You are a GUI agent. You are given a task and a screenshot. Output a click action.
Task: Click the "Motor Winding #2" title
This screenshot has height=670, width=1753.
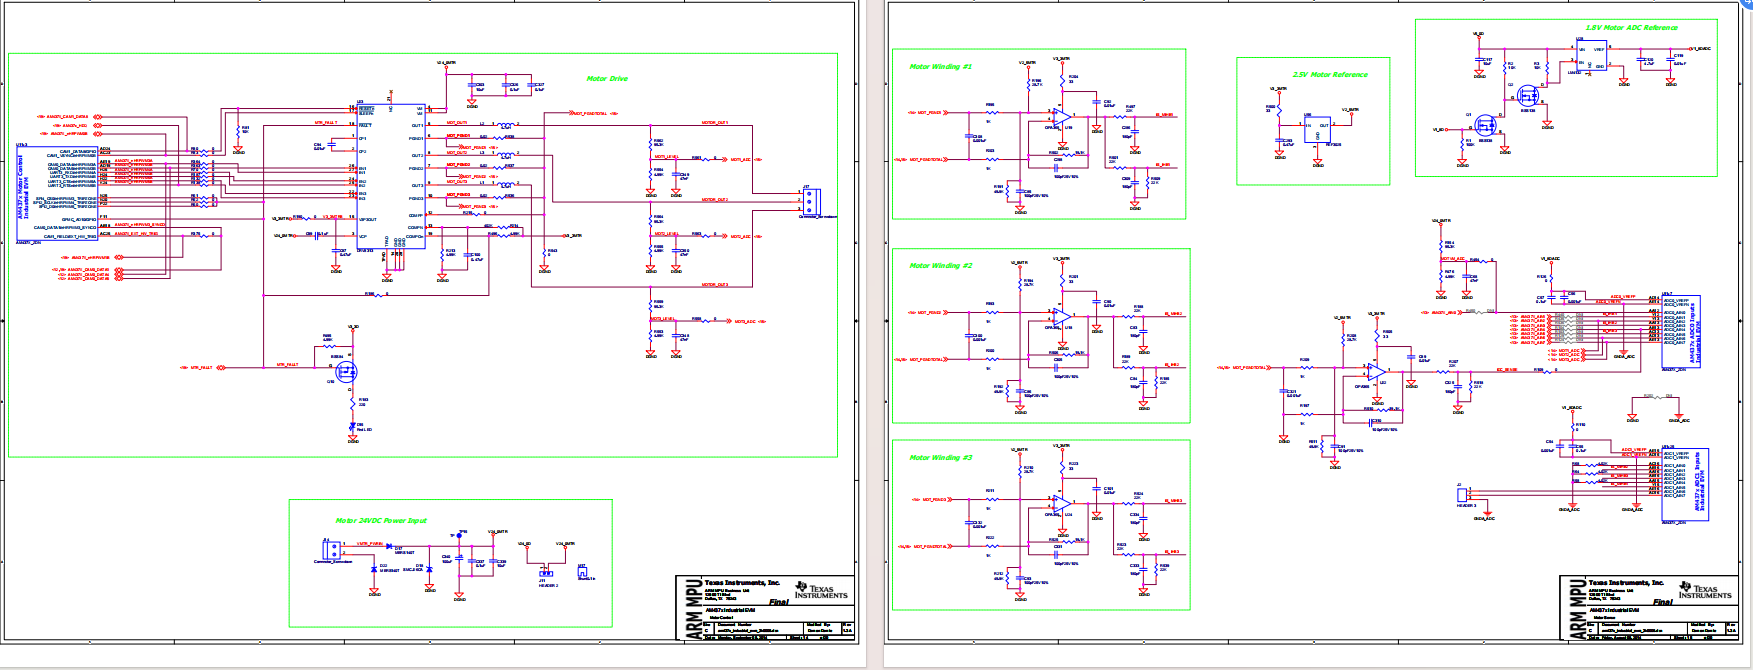[941, 266]
